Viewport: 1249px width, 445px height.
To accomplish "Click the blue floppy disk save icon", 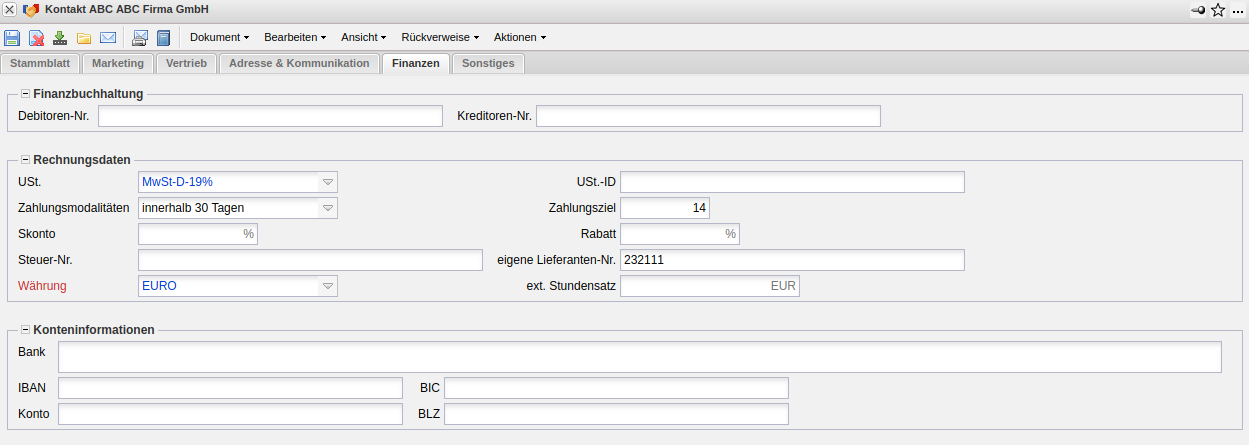I will [x=12, y=38].
